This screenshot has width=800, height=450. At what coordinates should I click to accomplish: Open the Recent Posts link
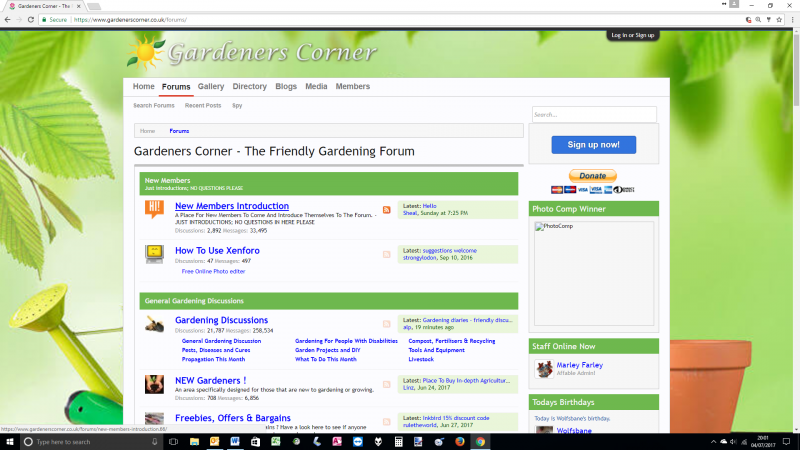coord(203,105)
